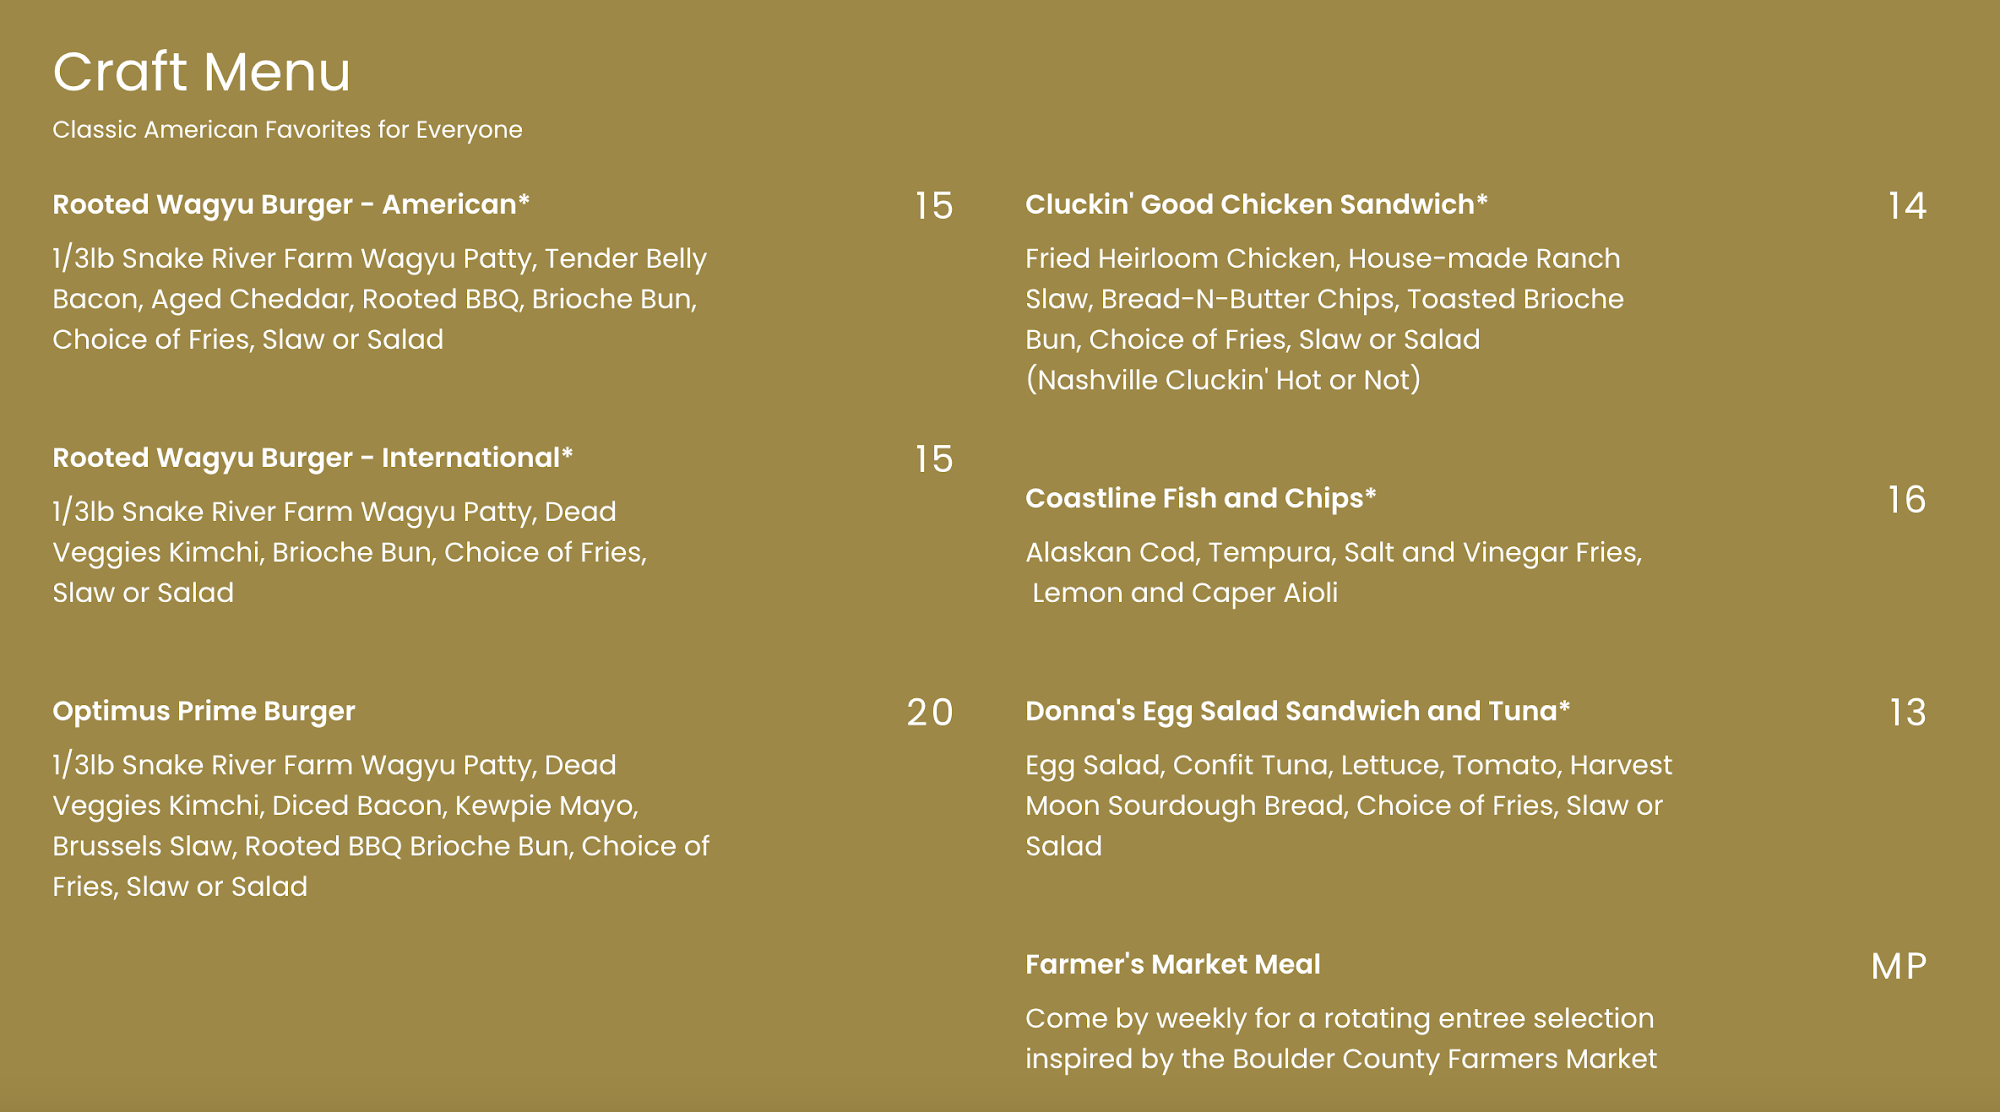This screenshot has height=1112, width=2000.
Task: Click the Egg Salad Sandwich price of 13
Action: coord(1906,712)
